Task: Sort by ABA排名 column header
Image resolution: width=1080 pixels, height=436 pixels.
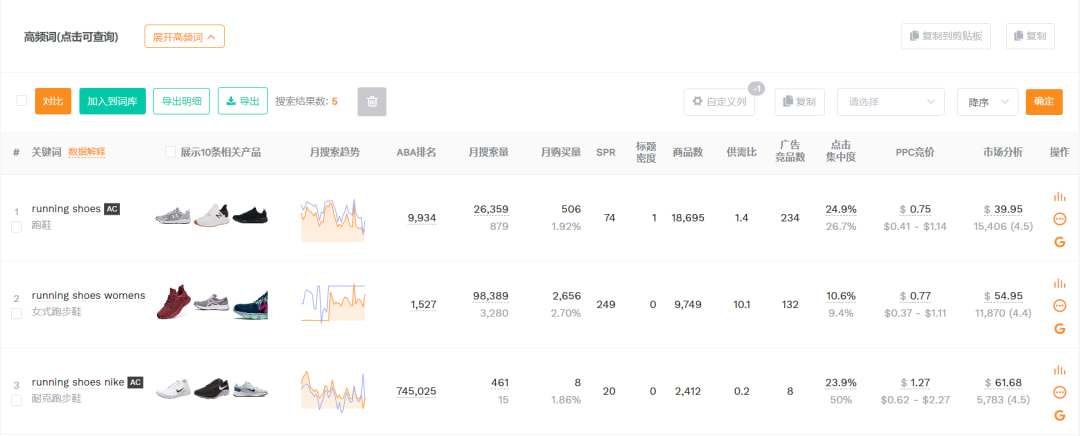Action: 416,152
